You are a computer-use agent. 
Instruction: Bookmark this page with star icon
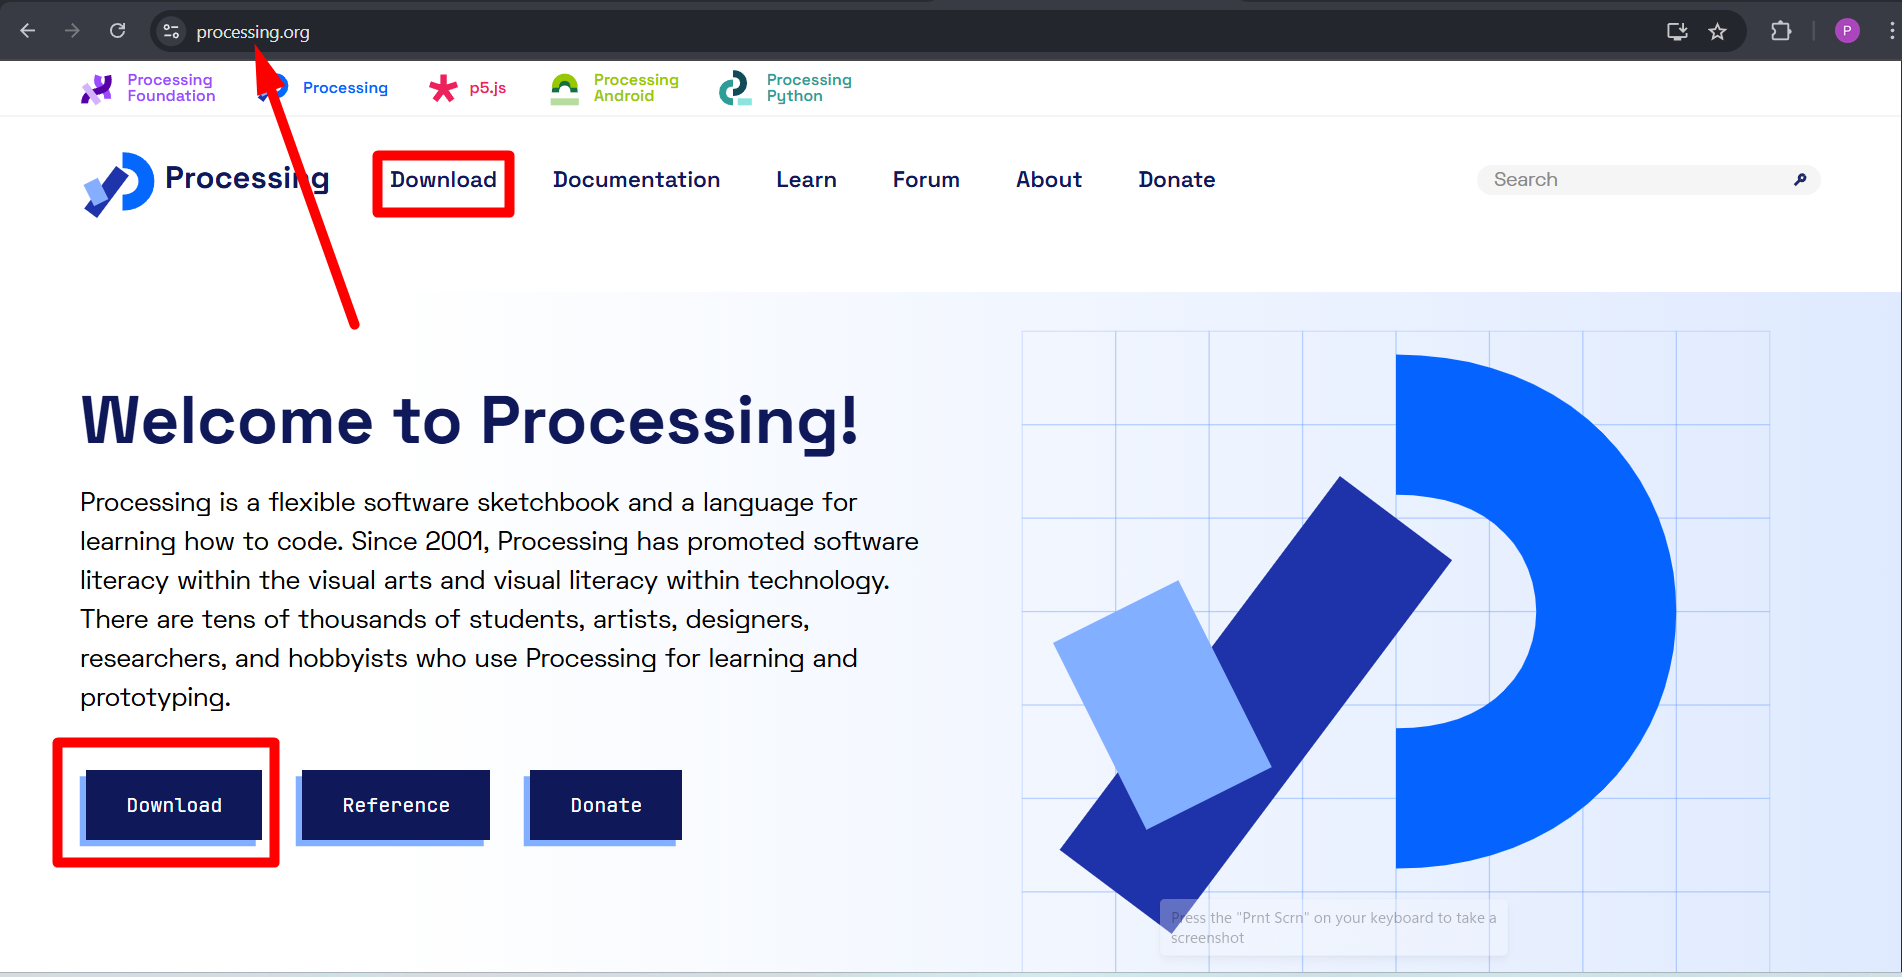(1717, 32)
